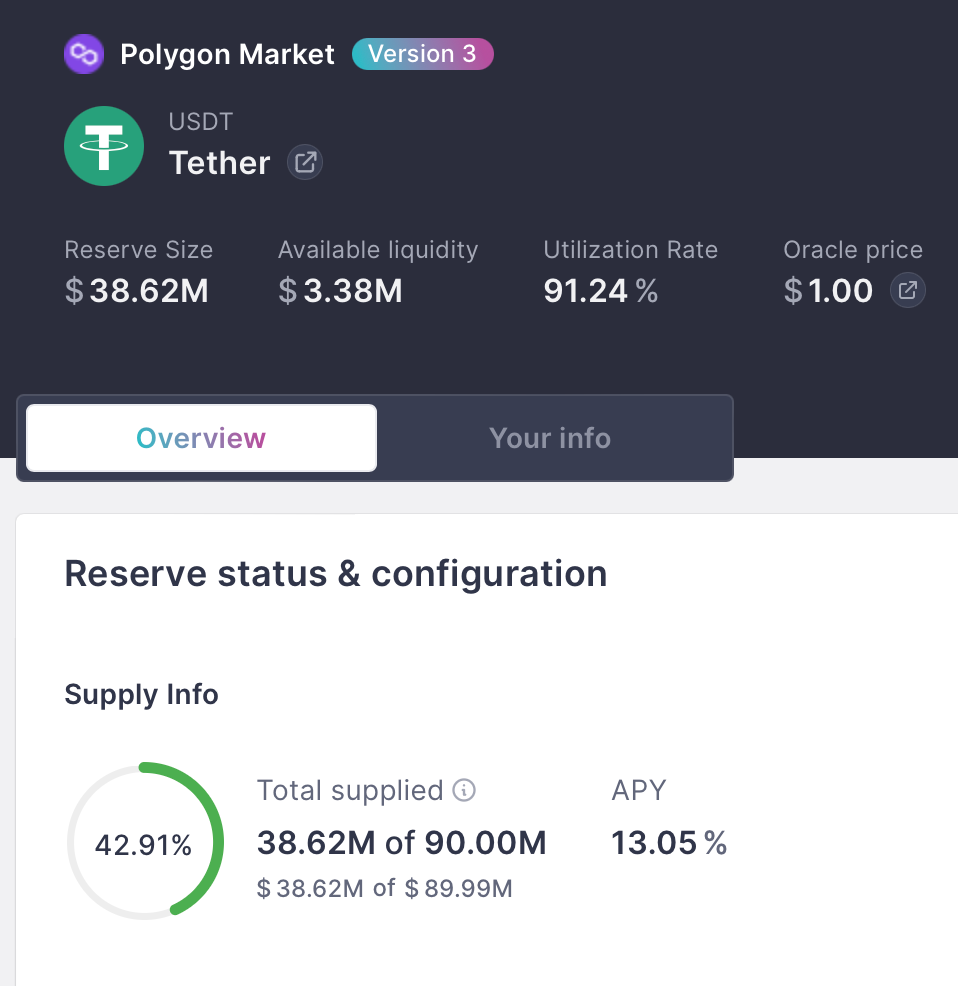Screen dimensions: 958x986
Task: Click the 42.91% label inside the circle
Action: coord(144,843)
